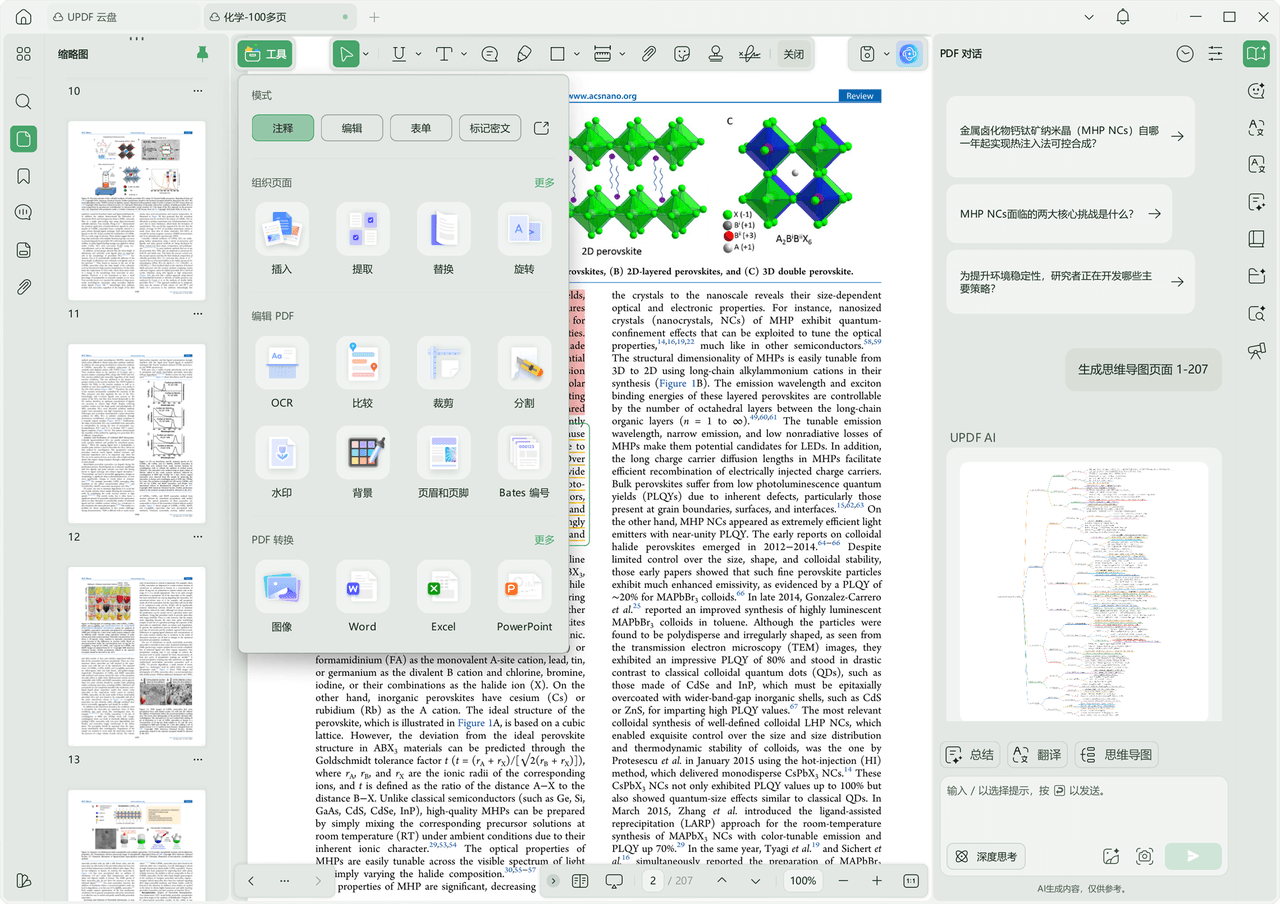Click the 关闭 button in toolbar
Image resolution: width=1280 pixels, height=904 pixels.
point(793,54)
